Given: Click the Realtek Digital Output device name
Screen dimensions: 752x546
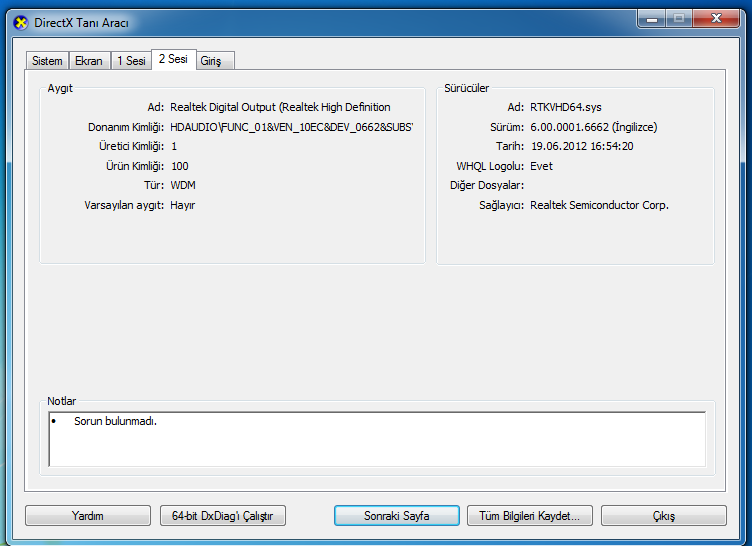Looking at the screenshot, I should 280,107.
